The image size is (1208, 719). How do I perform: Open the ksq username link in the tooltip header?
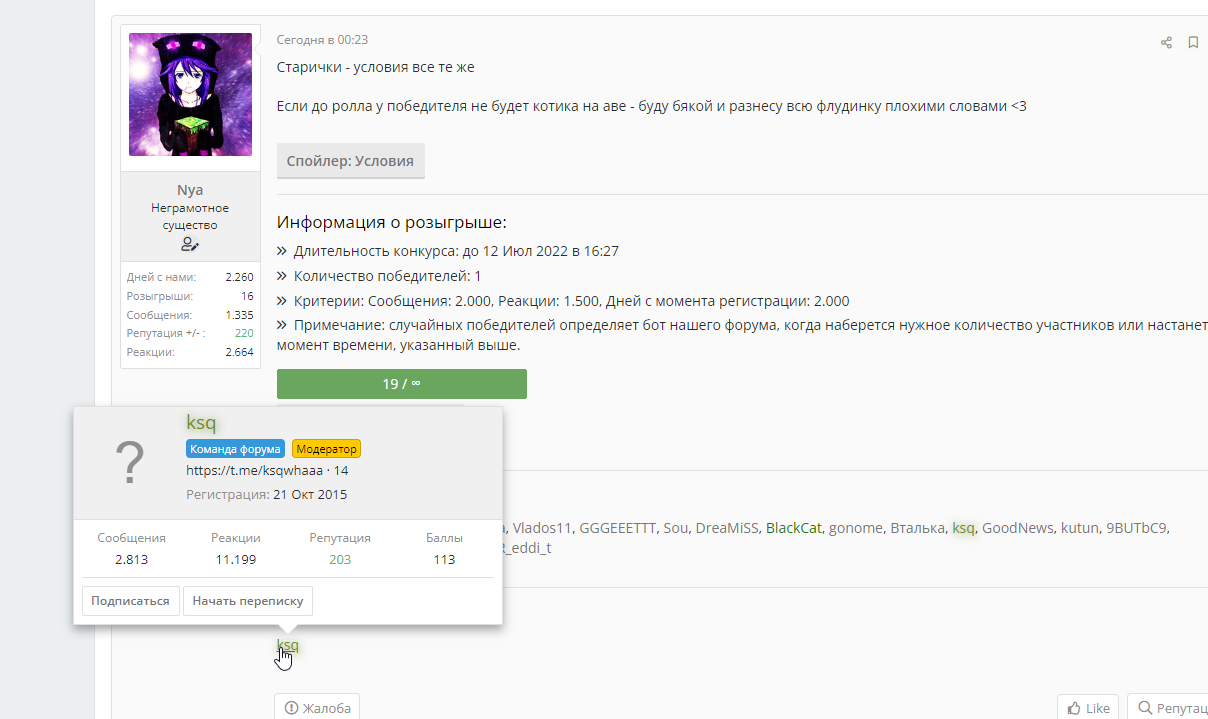201,423
